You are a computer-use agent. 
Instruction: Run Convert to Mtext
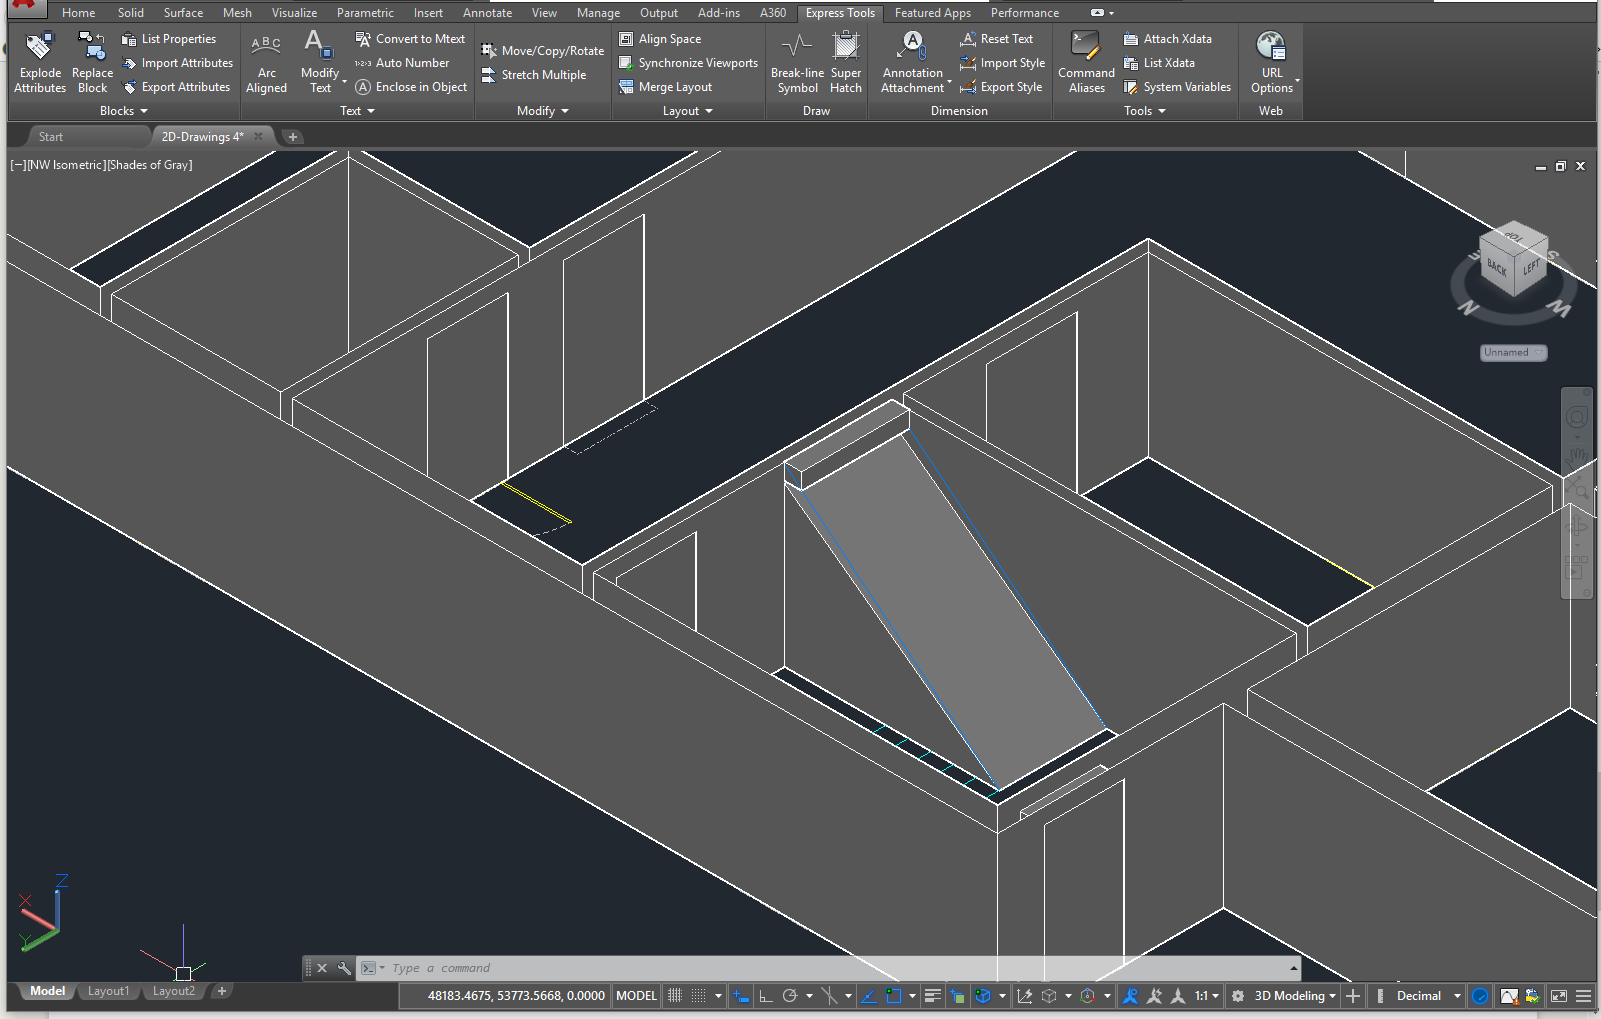(x=410, y=39)
